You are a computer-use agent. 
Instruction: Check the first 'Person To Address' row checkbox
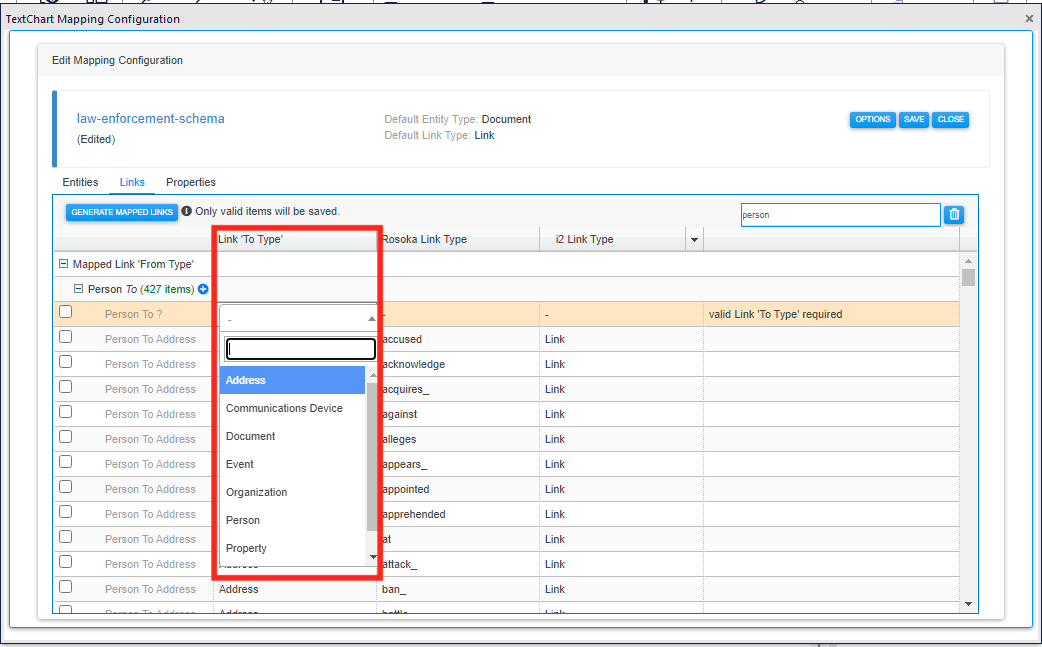click(x=65, y=337)
